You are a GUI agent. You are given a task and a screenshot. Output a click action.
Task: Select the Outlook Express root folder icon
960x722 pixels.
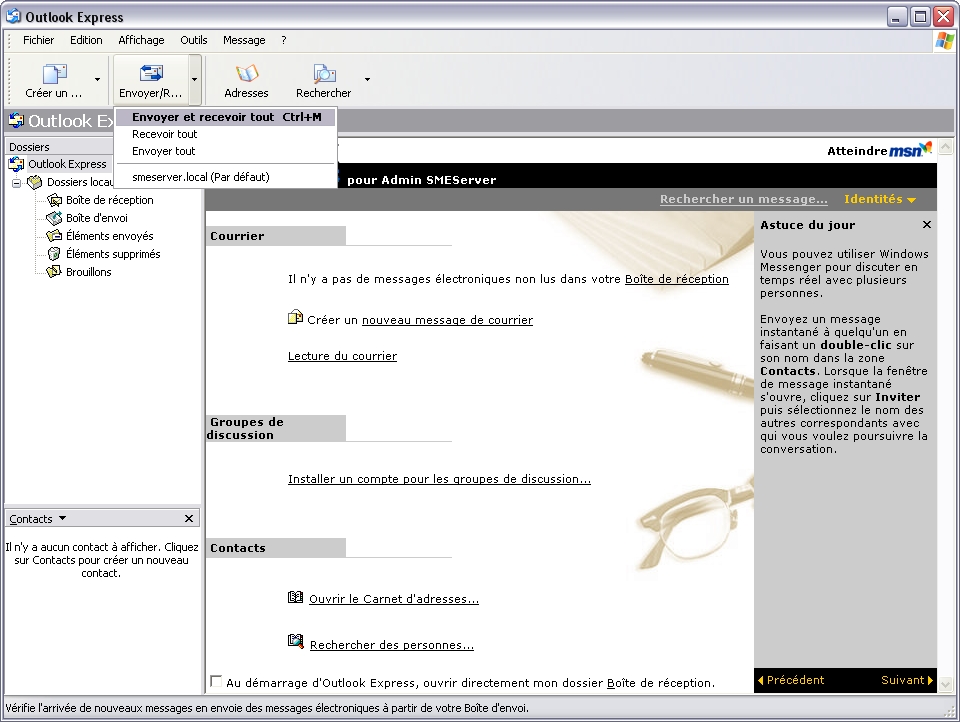click(17, 164)
